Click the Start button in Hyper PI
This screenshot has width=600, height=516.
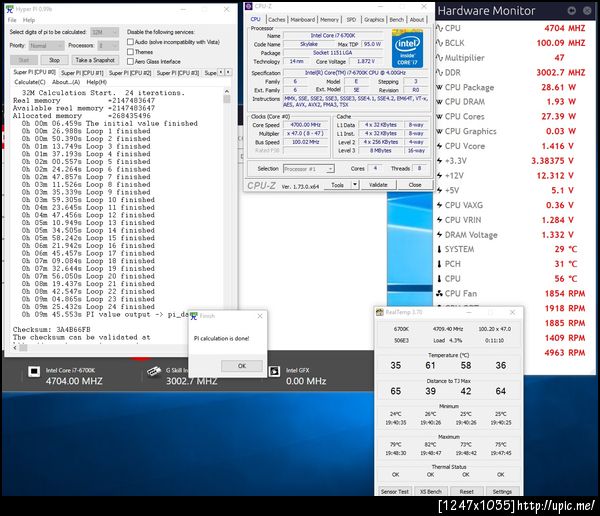point(24,60)
